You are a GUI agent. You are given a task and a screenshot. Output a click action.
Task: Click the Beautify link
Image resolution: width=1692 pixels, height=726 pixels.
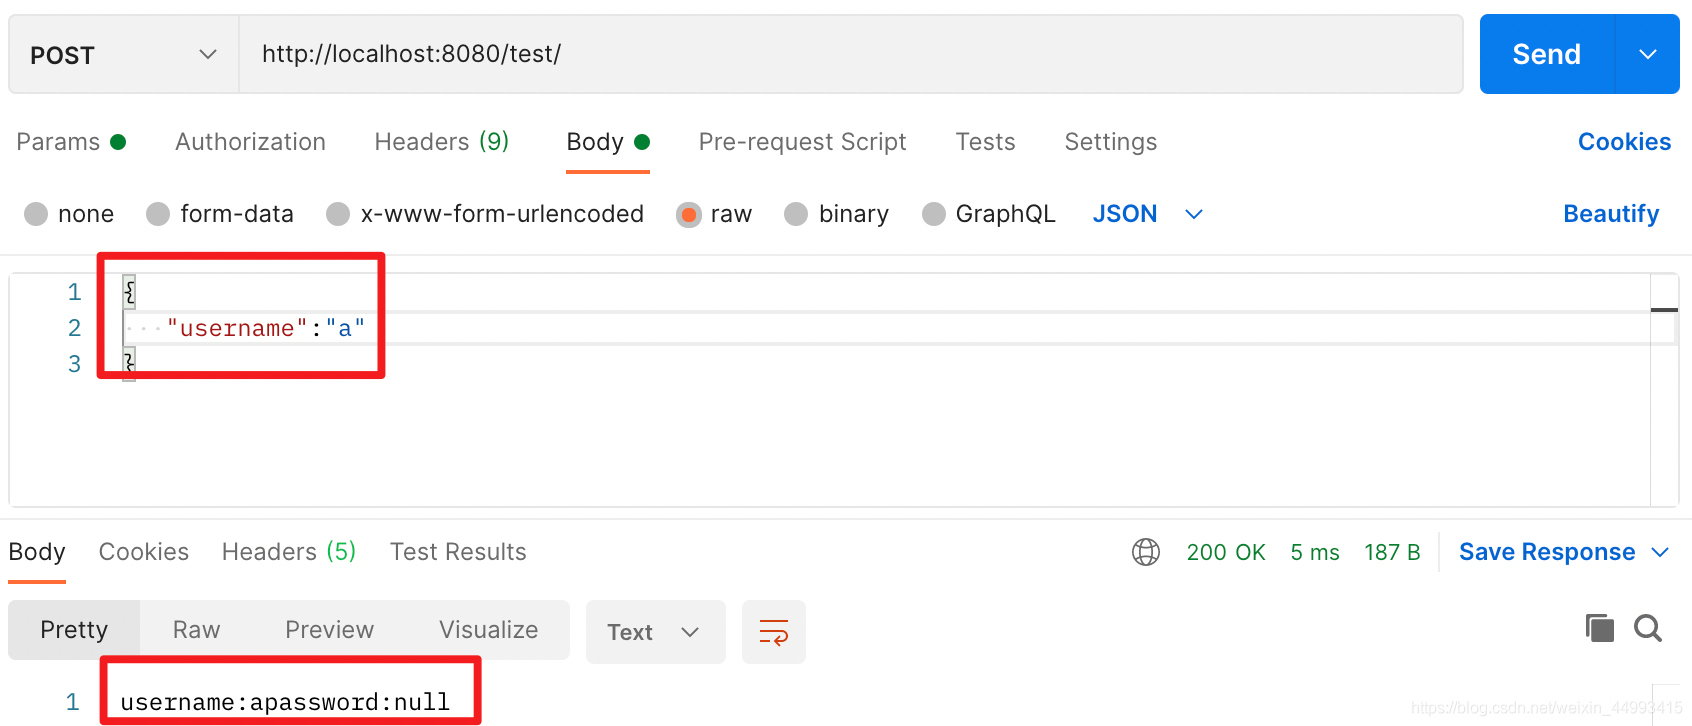coord(1610,214)
